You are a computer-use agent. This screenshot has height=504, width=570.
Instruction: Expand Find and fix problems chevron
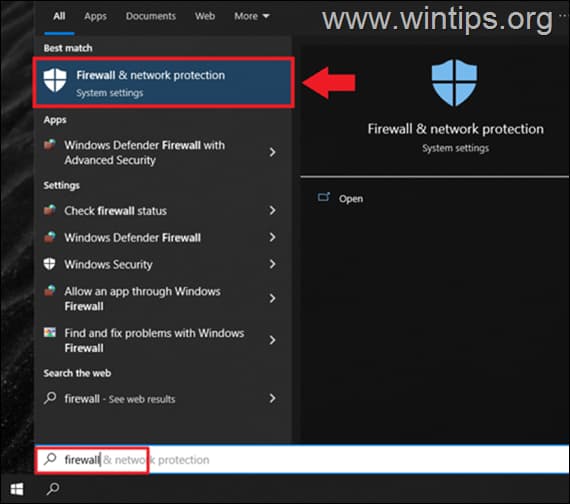[x=272, y=340]
